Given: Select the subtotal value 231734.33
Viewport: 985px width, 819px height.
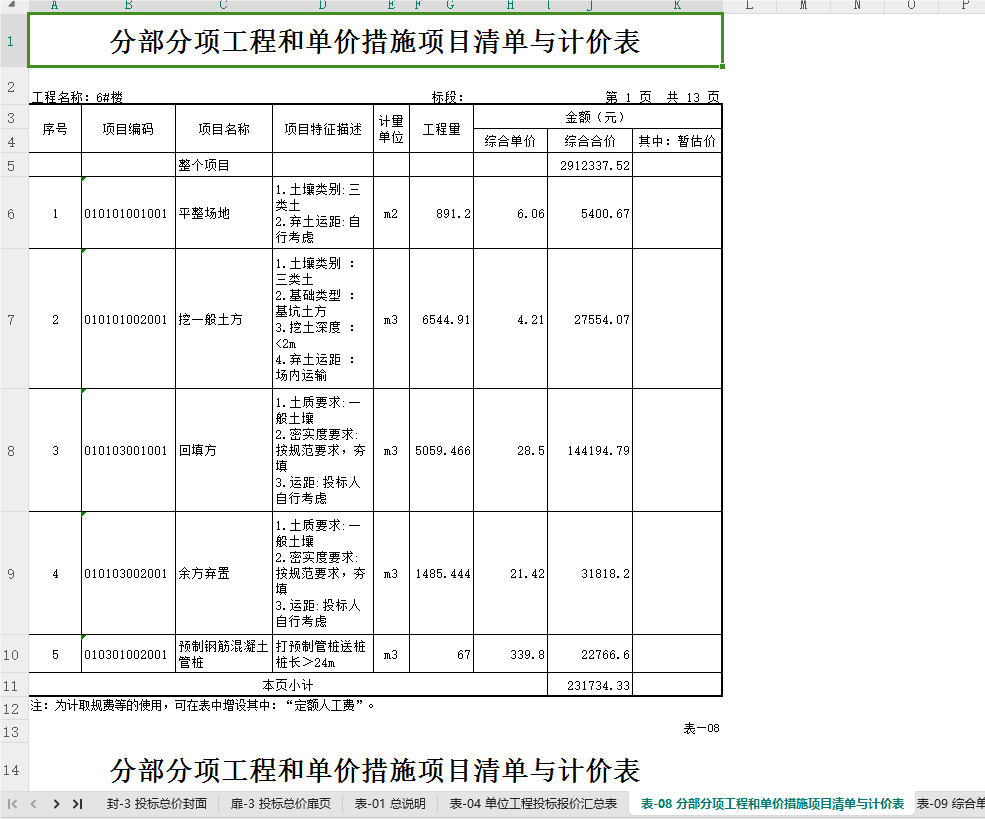Looking at the screenshot, I should click(590, 685).
